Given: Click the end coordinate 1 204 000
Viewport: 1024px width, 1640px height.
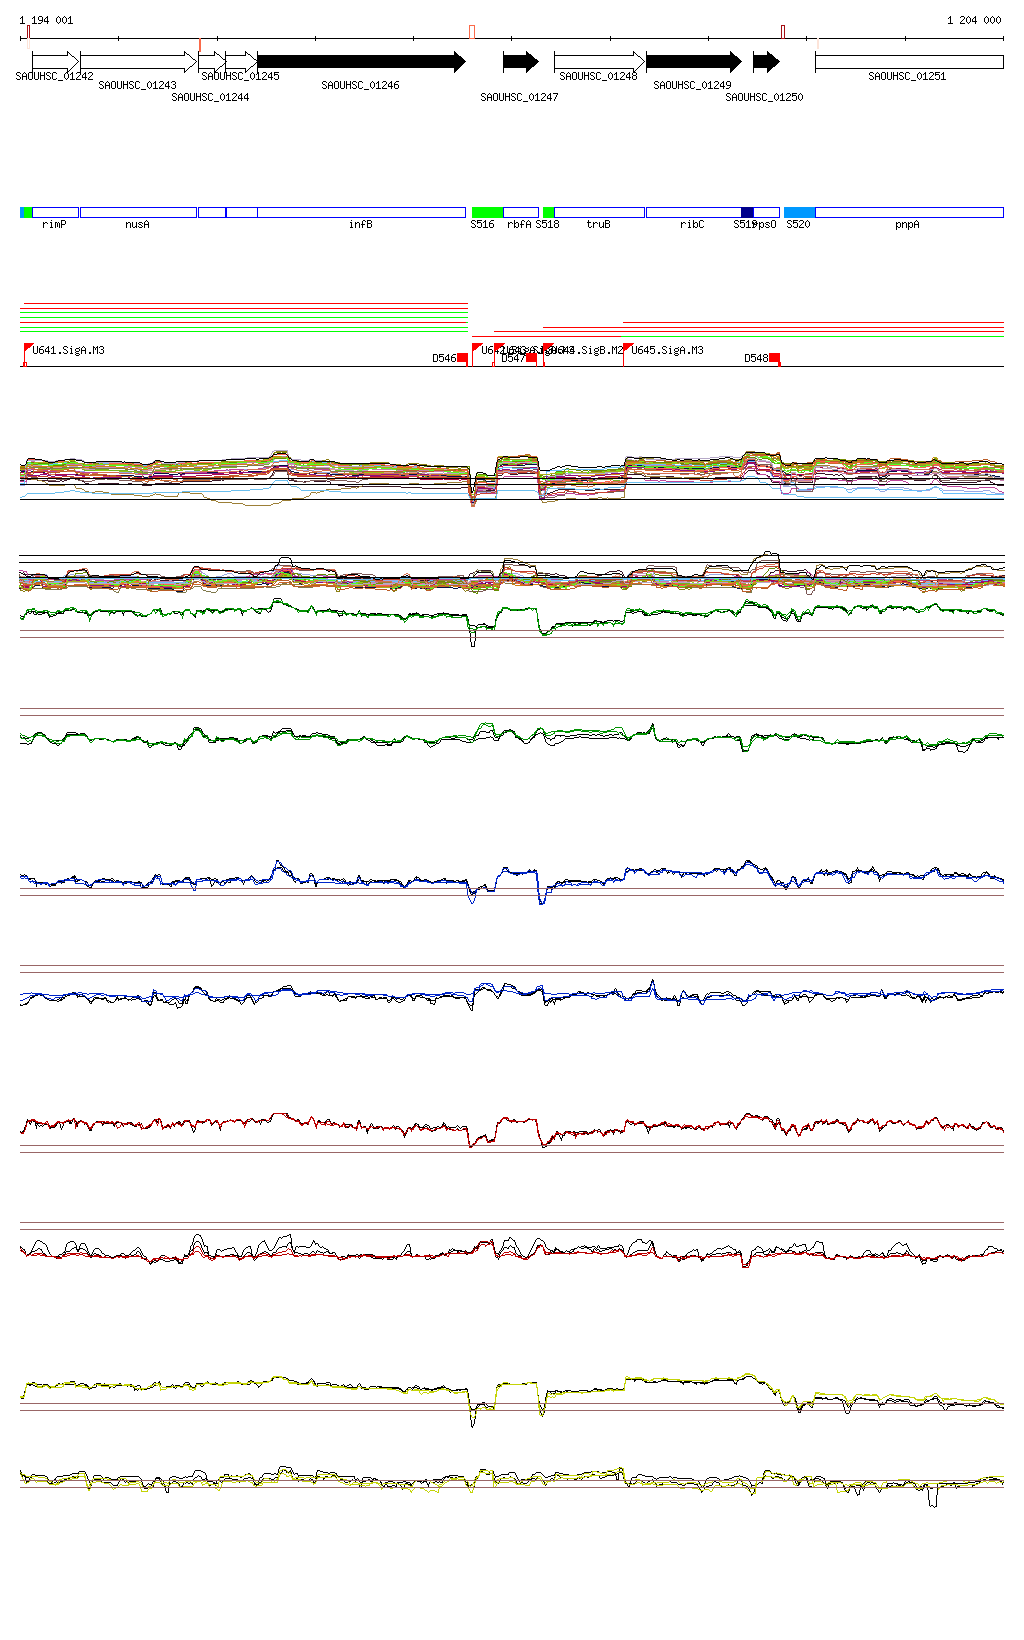Looking at the screenshot, I should point(974,20).
